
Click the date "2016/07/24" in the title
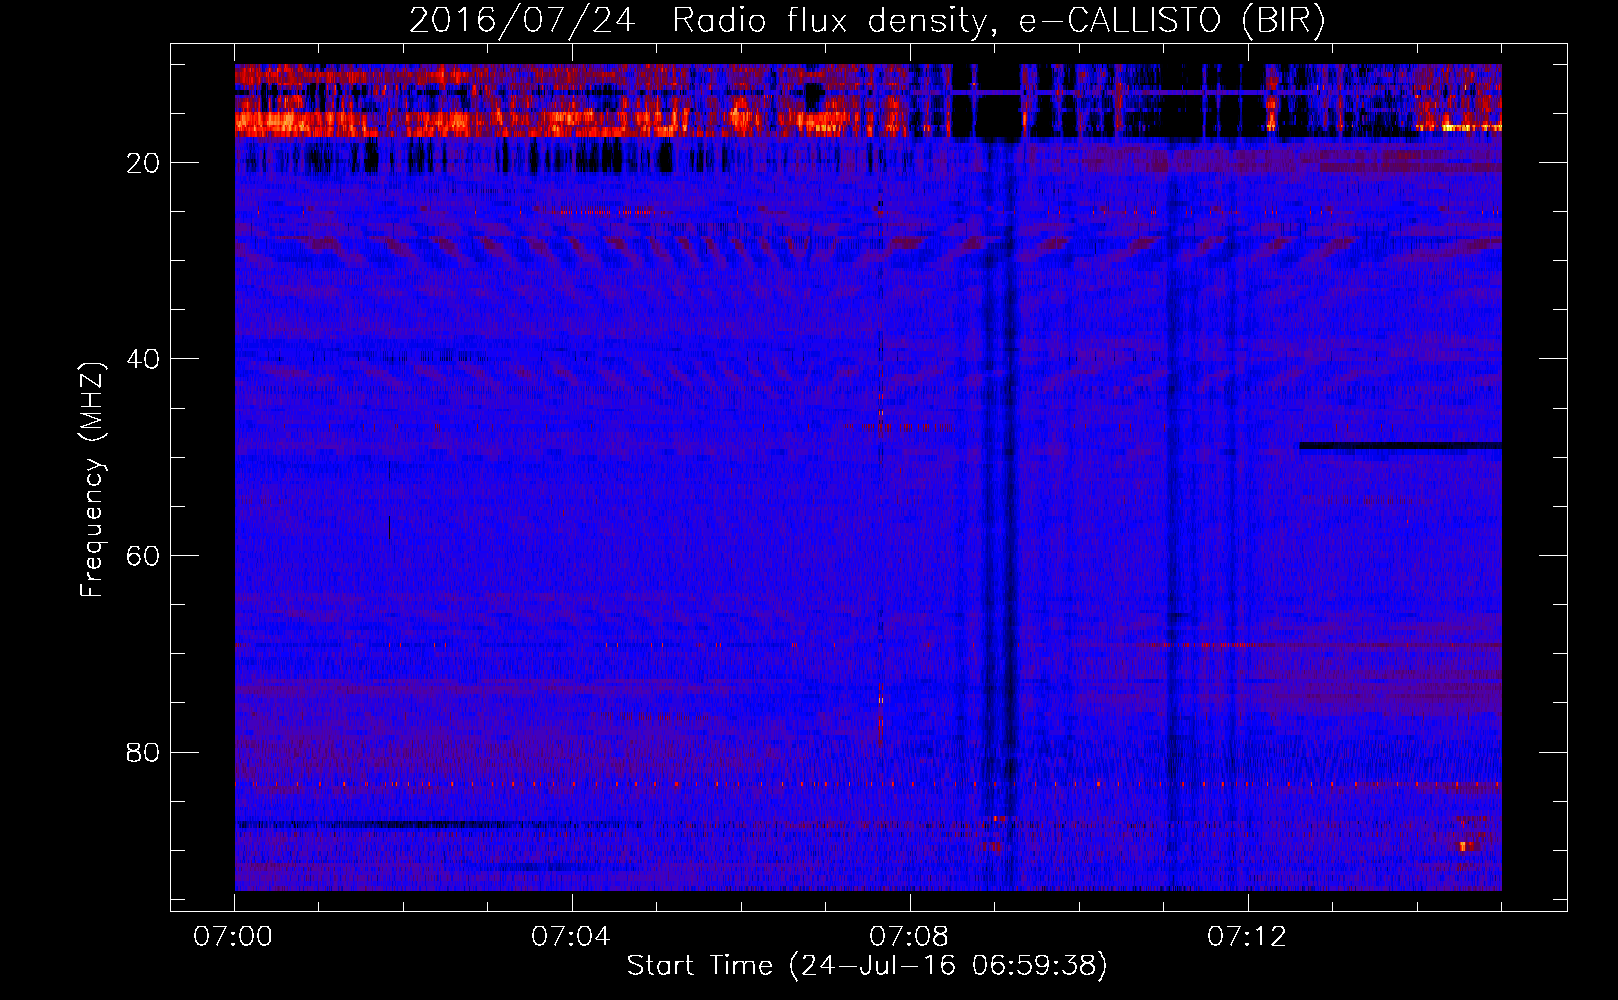point(522,21)
